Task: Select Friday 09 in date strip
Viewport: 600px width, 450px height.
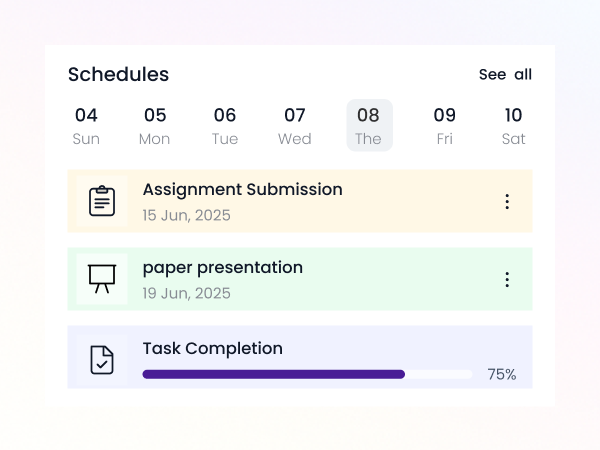Action: pos(445,126)
